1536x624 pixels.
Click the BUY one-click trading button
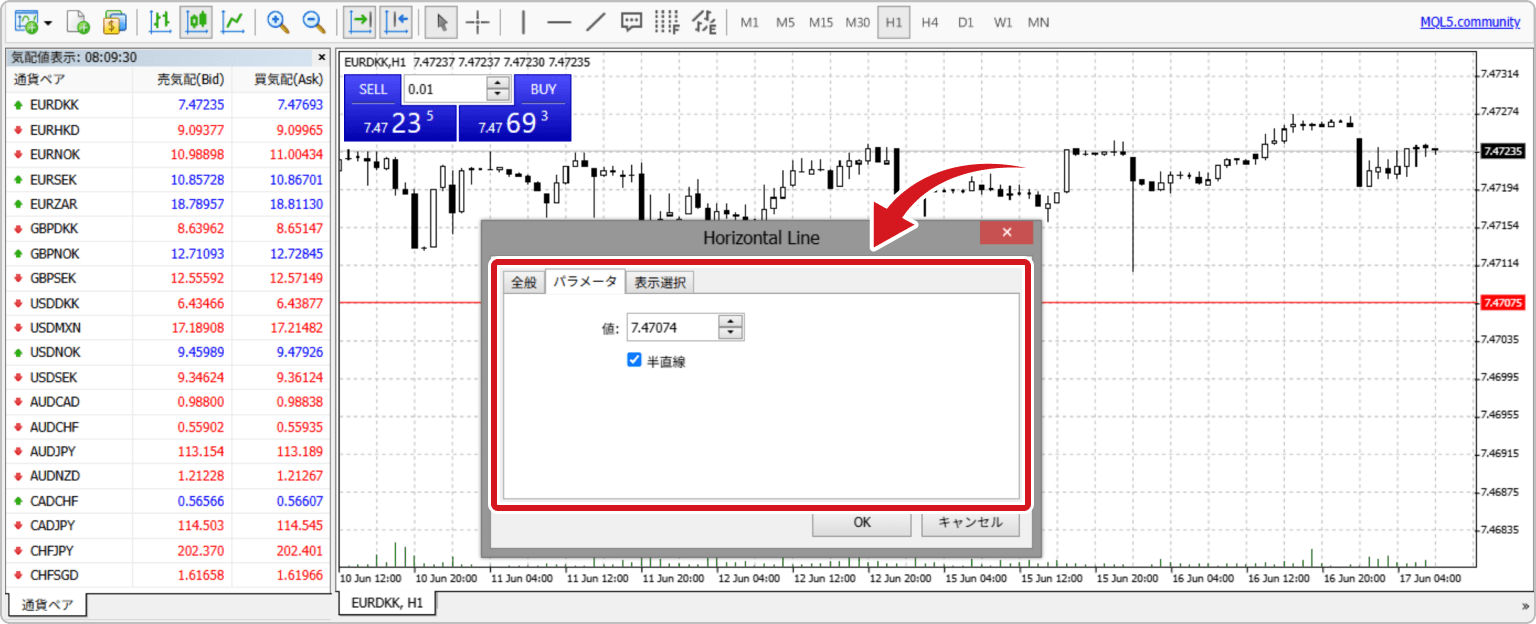[543, 89]
